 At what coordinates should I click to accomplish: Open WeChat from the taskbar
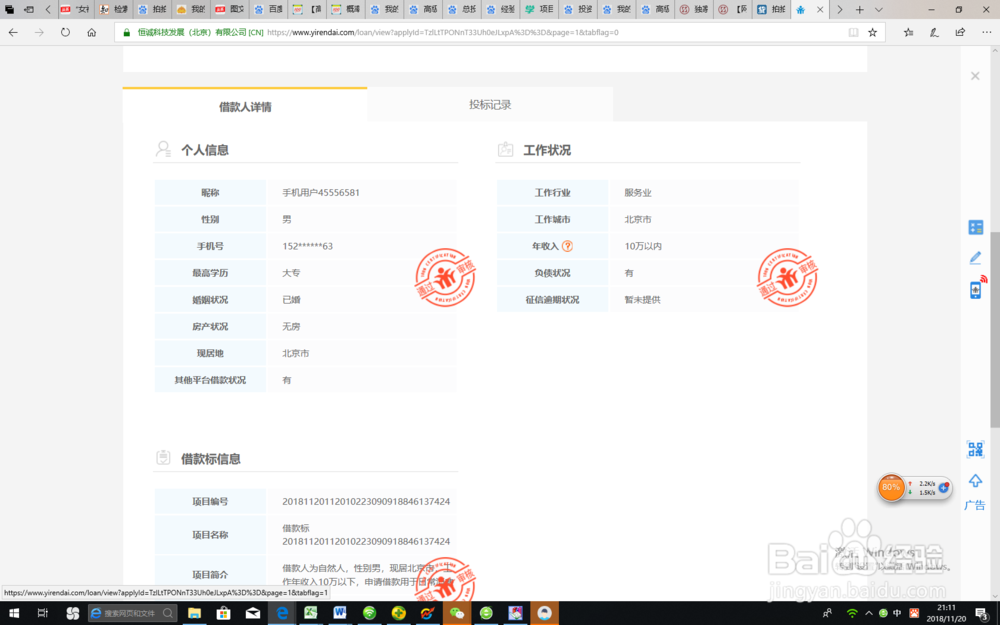click(457, 612)
